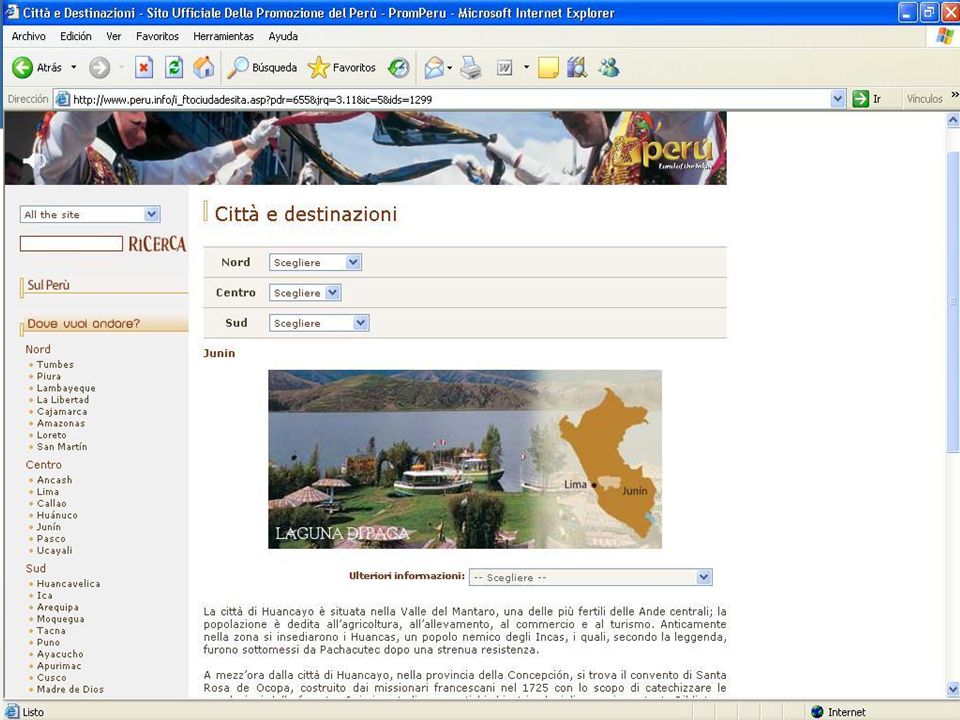This screenshot has height=720, width=960.
Task: Open the Tumbes destination link
Action: tap(55, 364)
